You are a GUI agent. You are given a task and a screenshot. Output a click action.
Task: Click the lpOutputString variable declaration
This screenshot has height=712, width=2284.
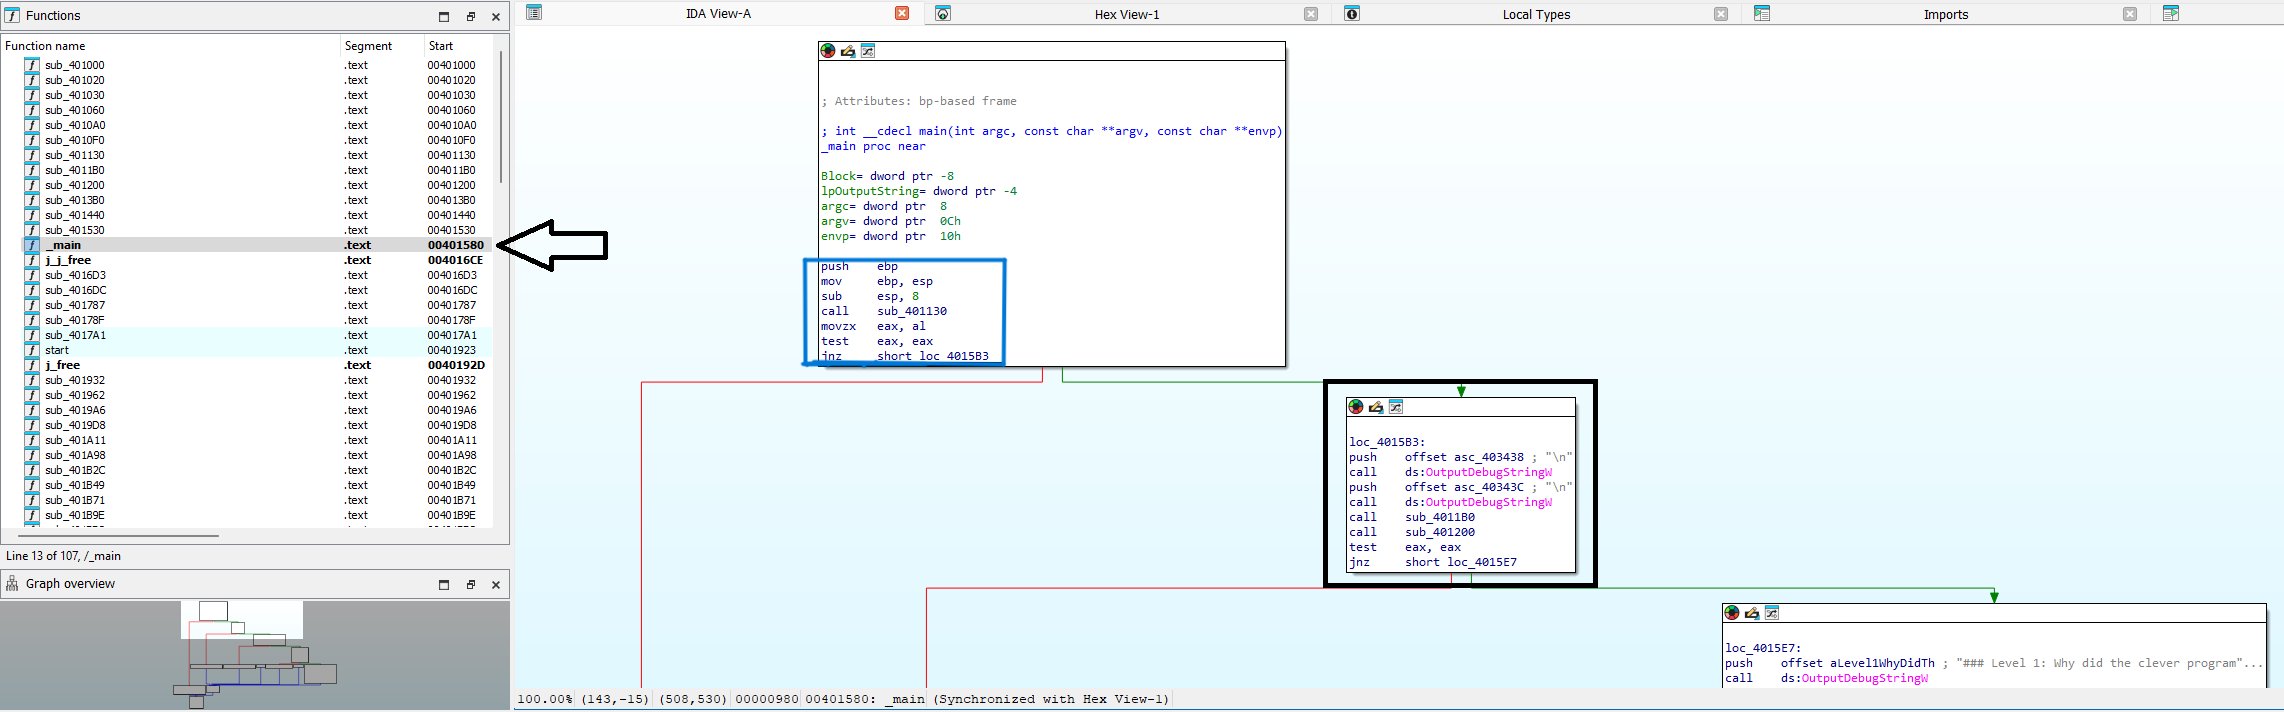point(919,191)
